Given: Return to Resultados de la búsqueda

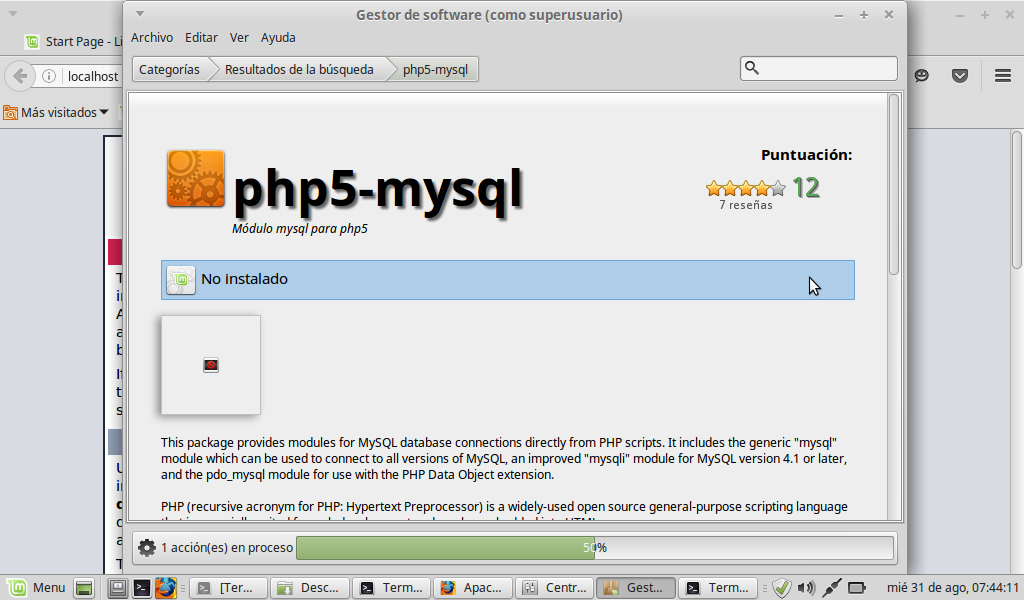Looking at the screenshot, I should pyautogui.click(x=299, y=69).
